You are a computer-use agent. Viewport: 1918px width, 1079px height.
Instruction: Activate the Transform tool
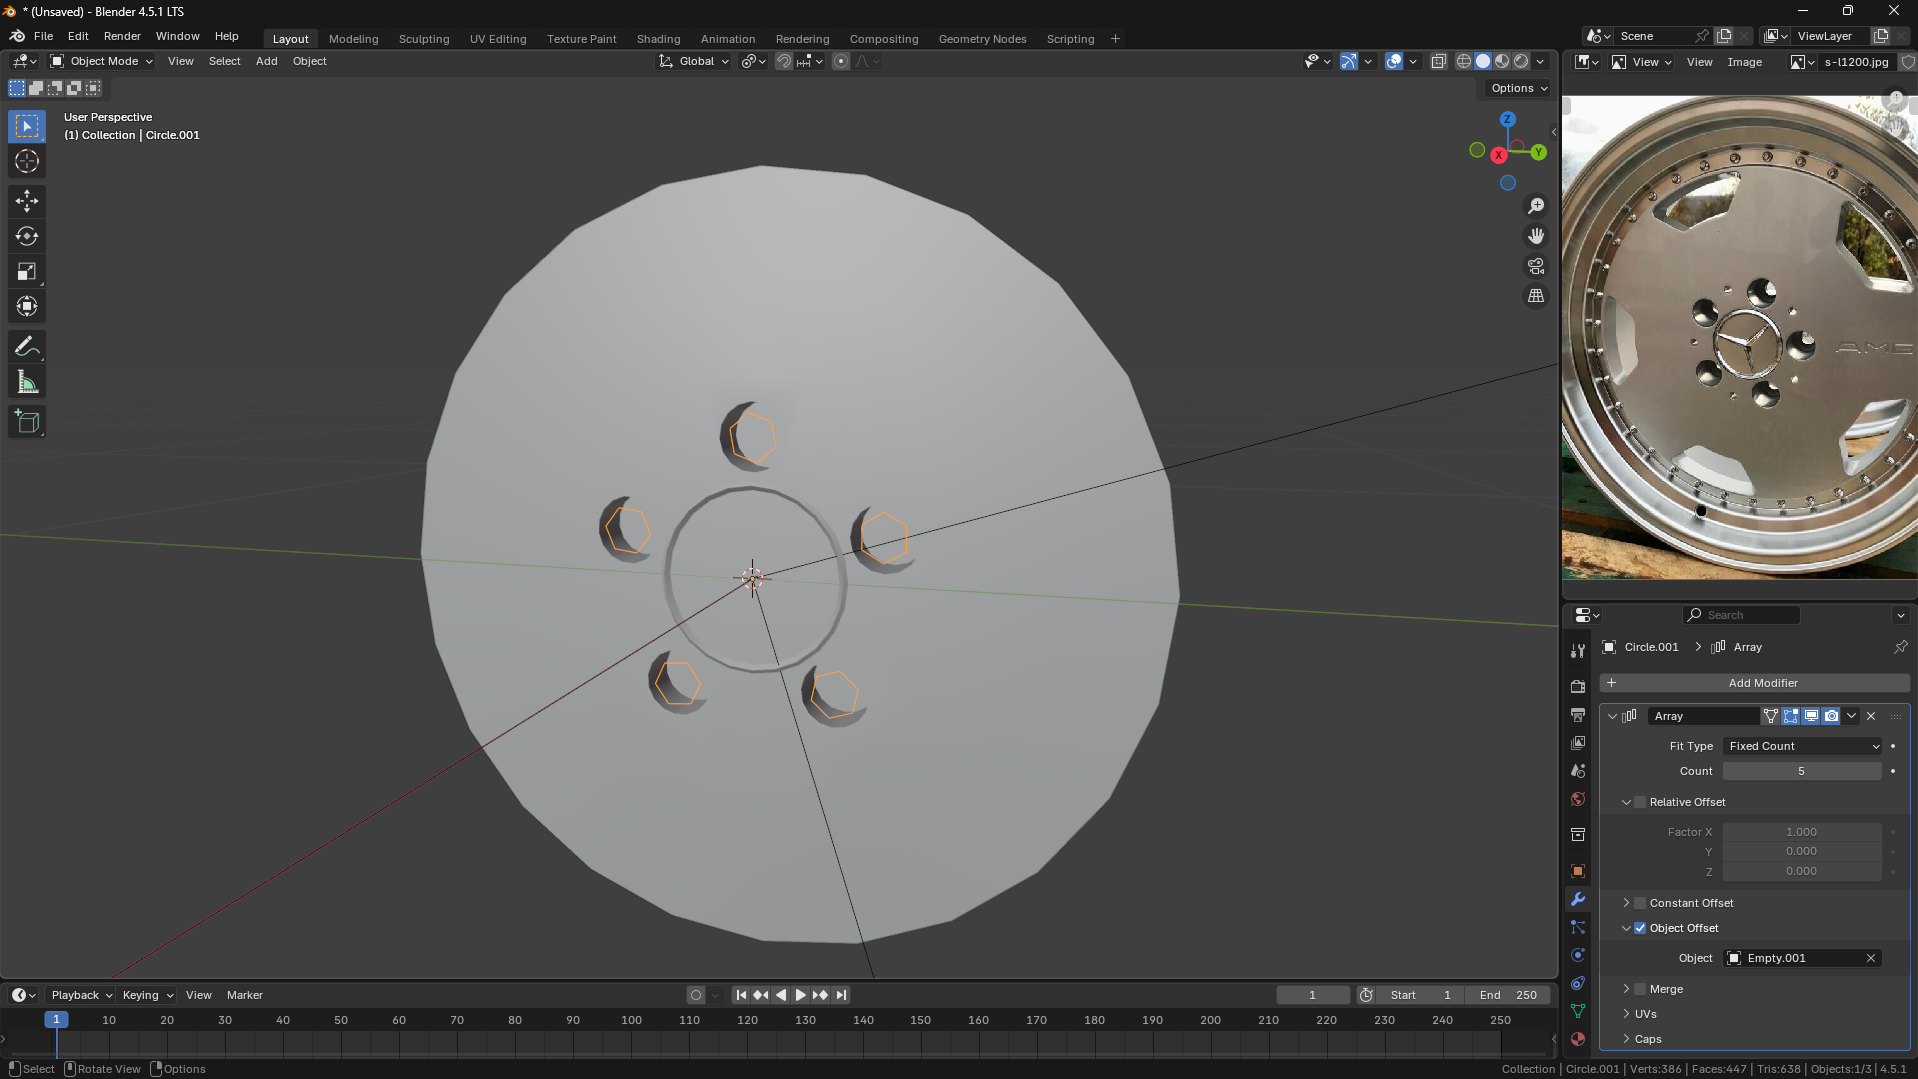pos(27,306)
